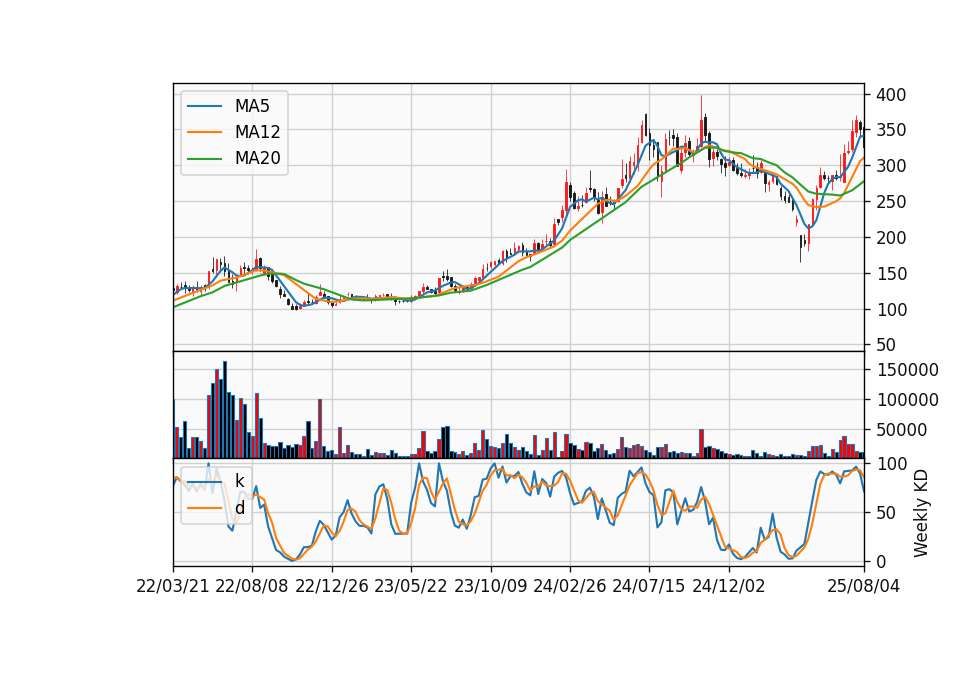
Task: Click the MA12 legend label
Action: click(257, 132)
